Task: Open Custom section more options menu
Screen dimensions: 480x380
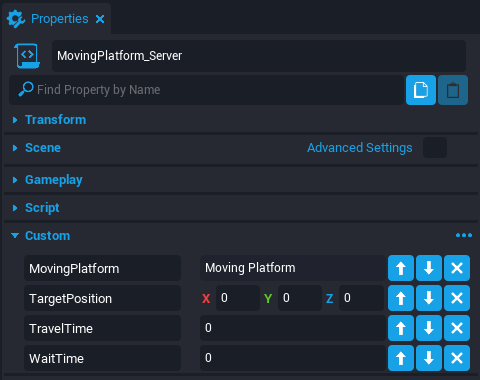Action: point(464,235)
